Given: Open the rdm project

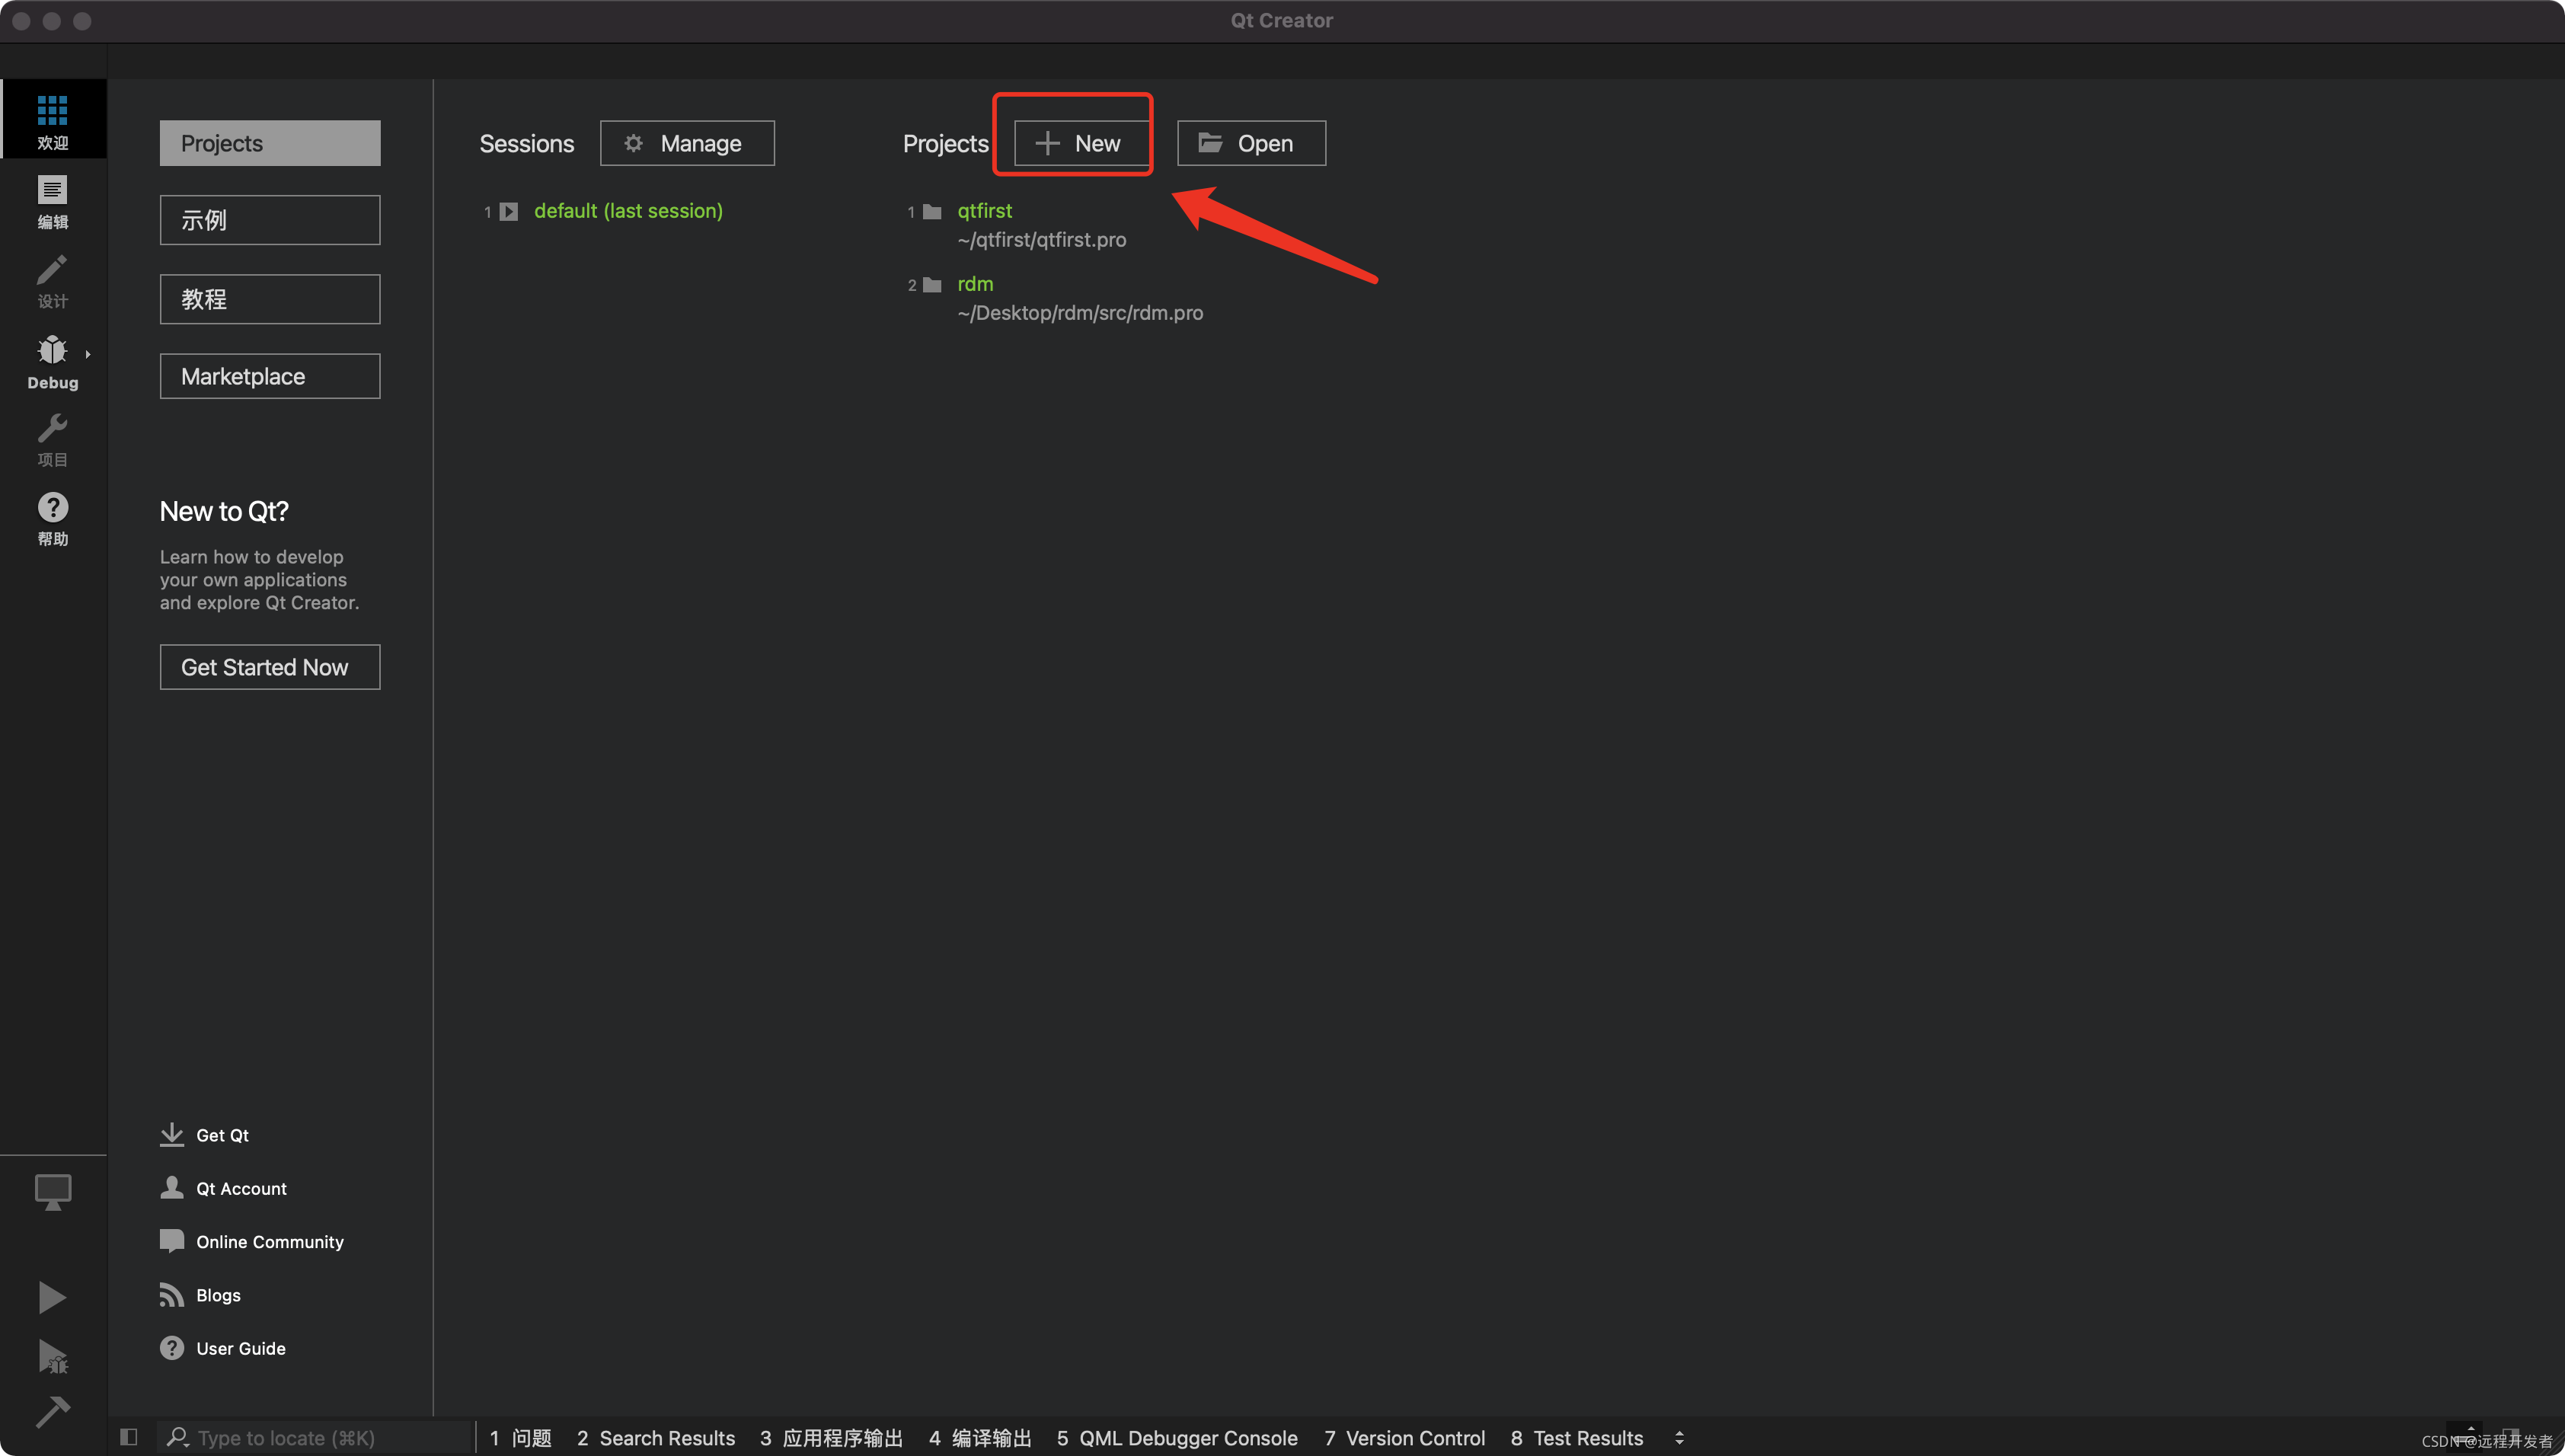Looking at the screenshot, I should pos(975,284).
